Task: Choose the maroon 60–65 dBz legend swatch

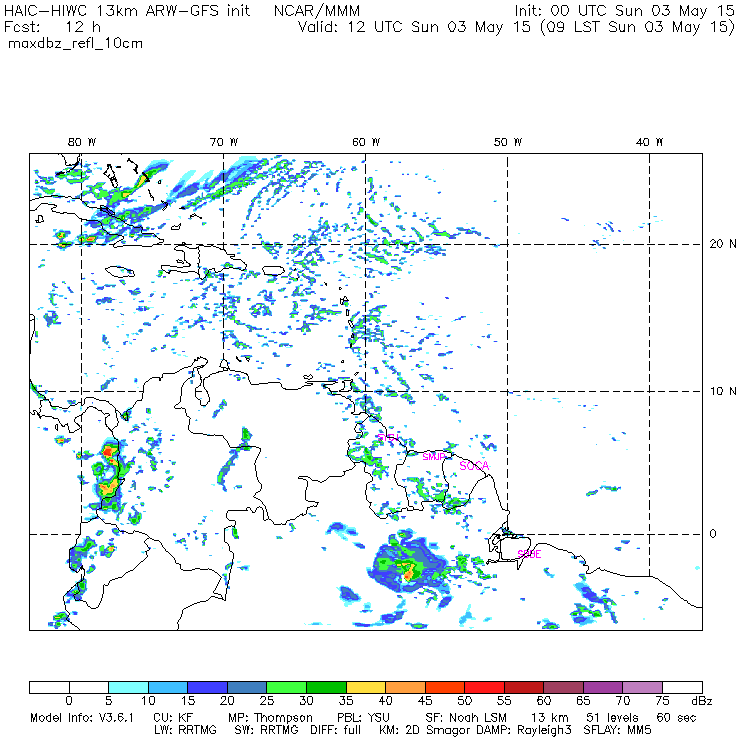Action: tap(563, 687)
